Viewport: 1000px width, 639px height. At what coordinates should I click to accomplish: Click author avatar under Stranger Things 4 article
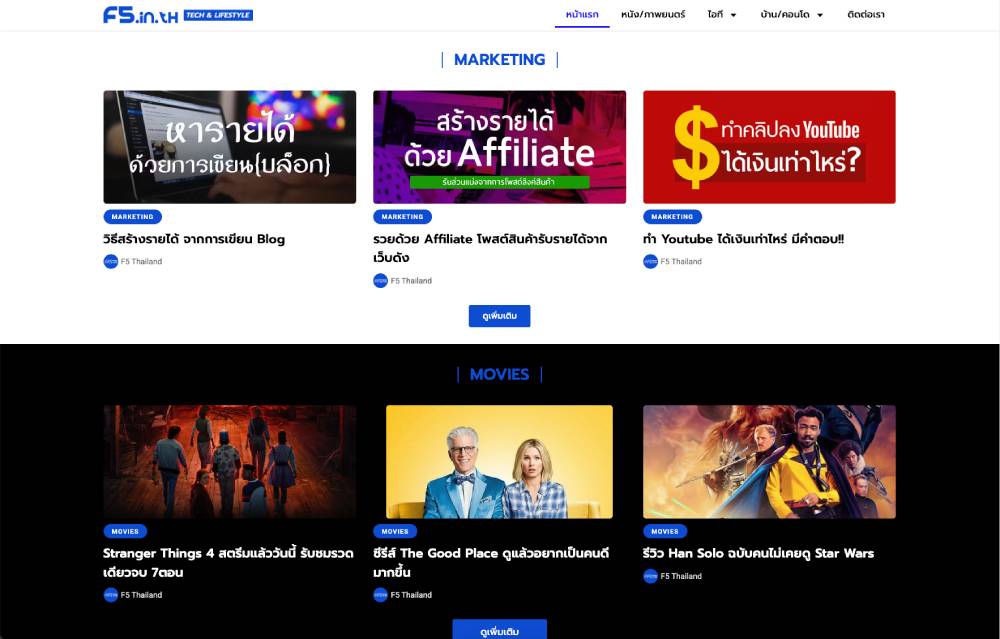tap(111, 595)
